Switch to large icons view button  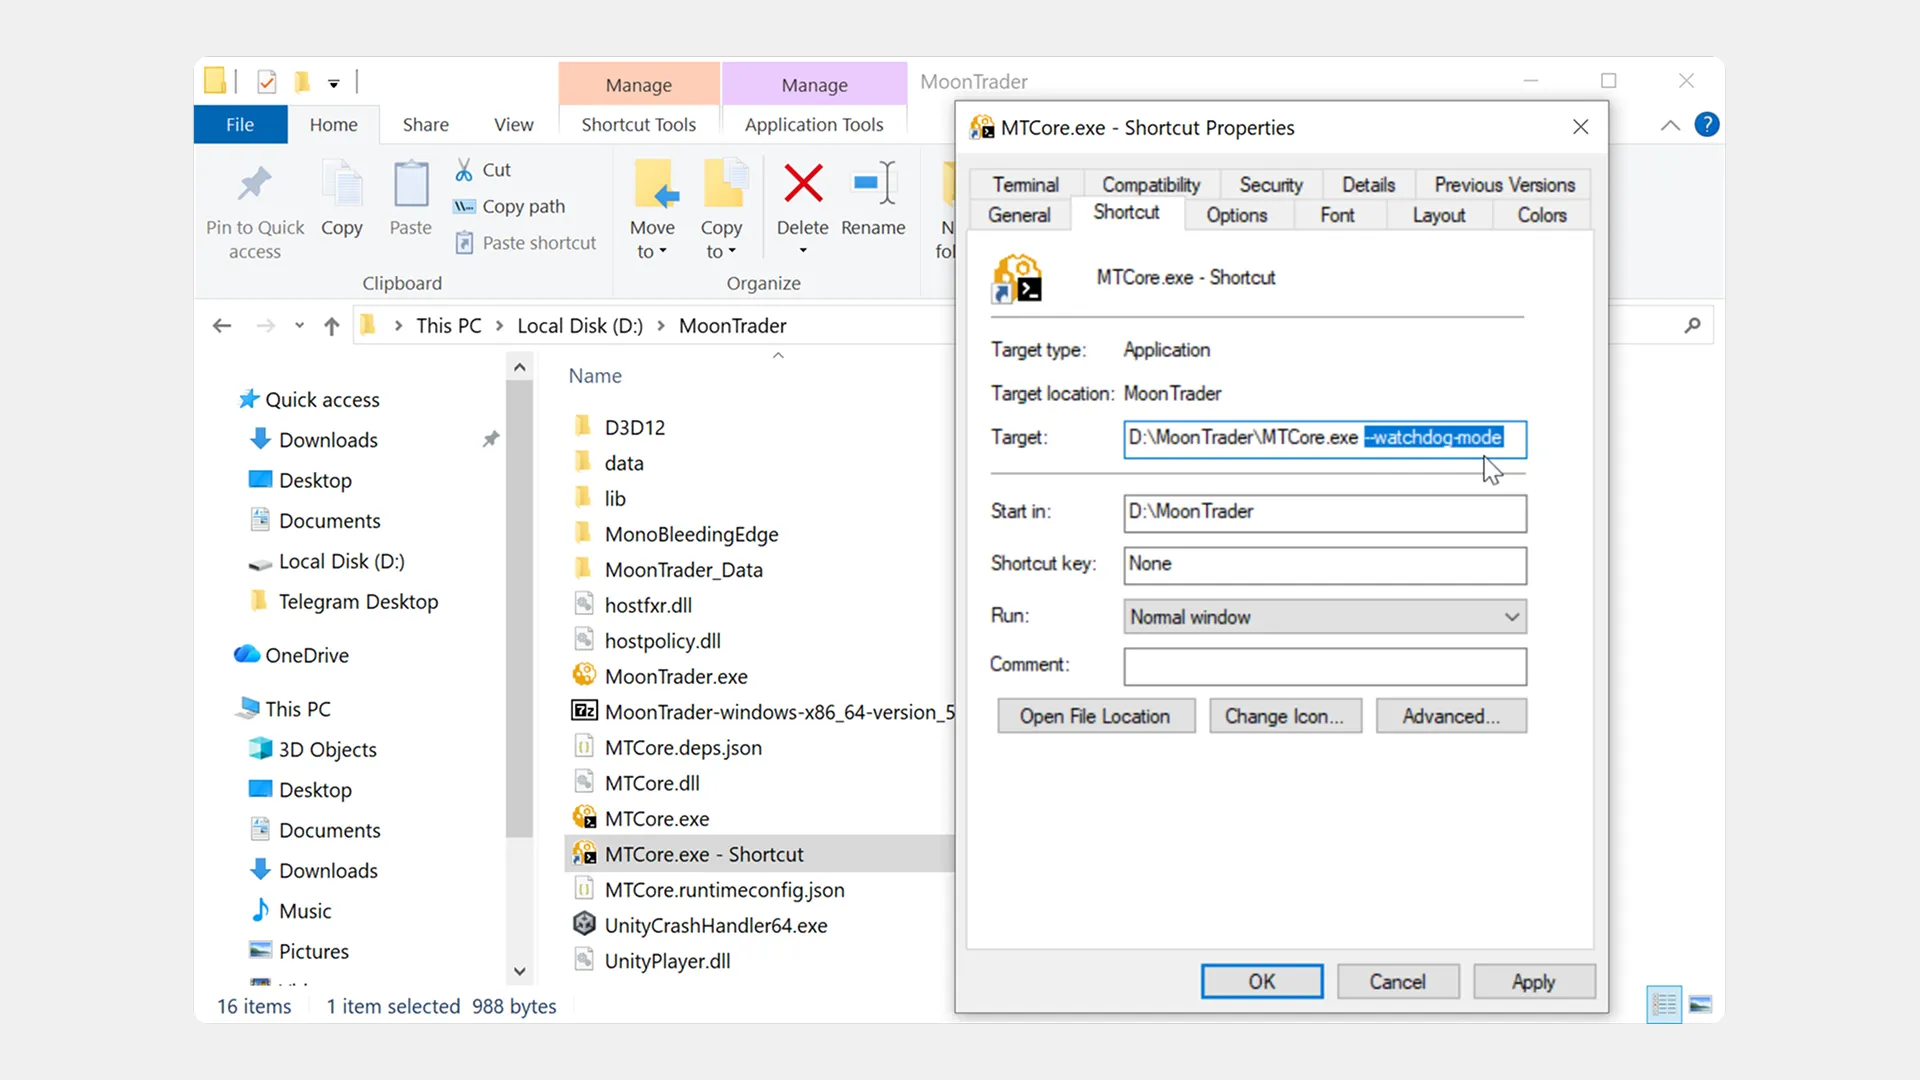pyautogui.click(x=1700, y=1005)
